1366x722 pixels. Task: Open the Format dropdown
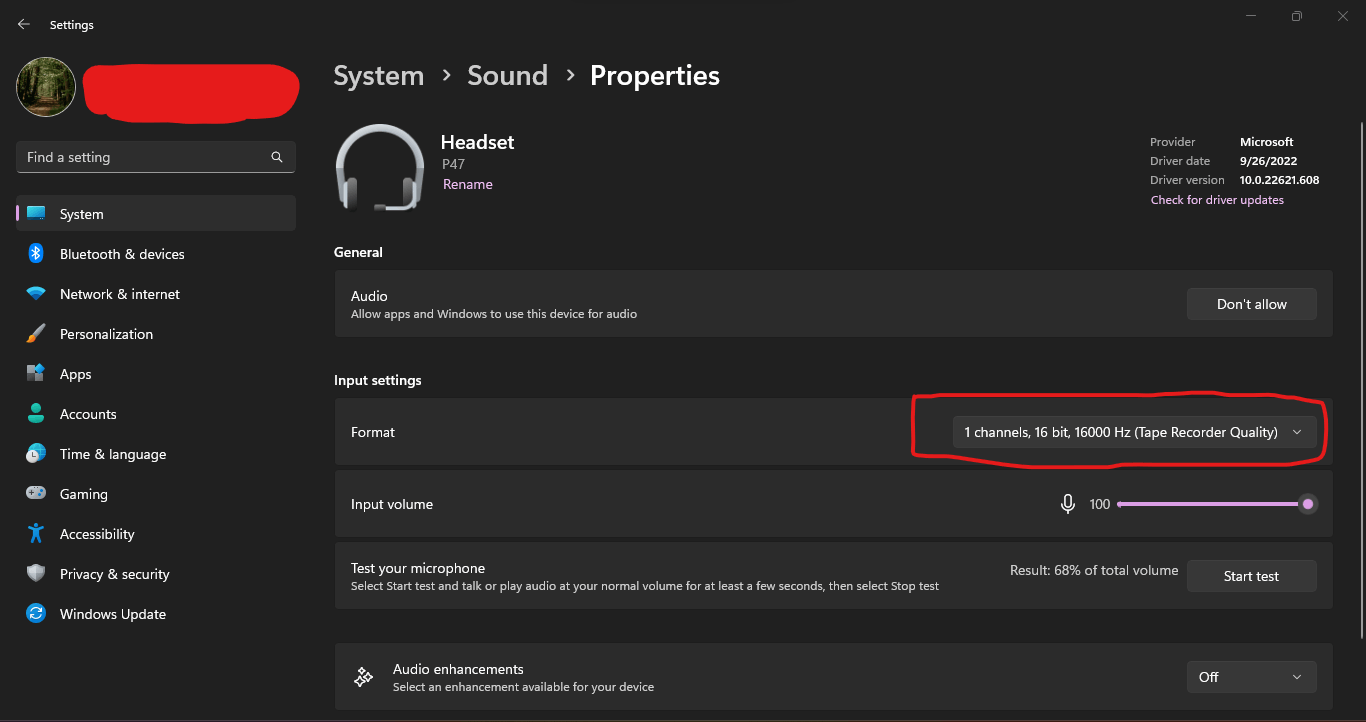pos(1134,432)
